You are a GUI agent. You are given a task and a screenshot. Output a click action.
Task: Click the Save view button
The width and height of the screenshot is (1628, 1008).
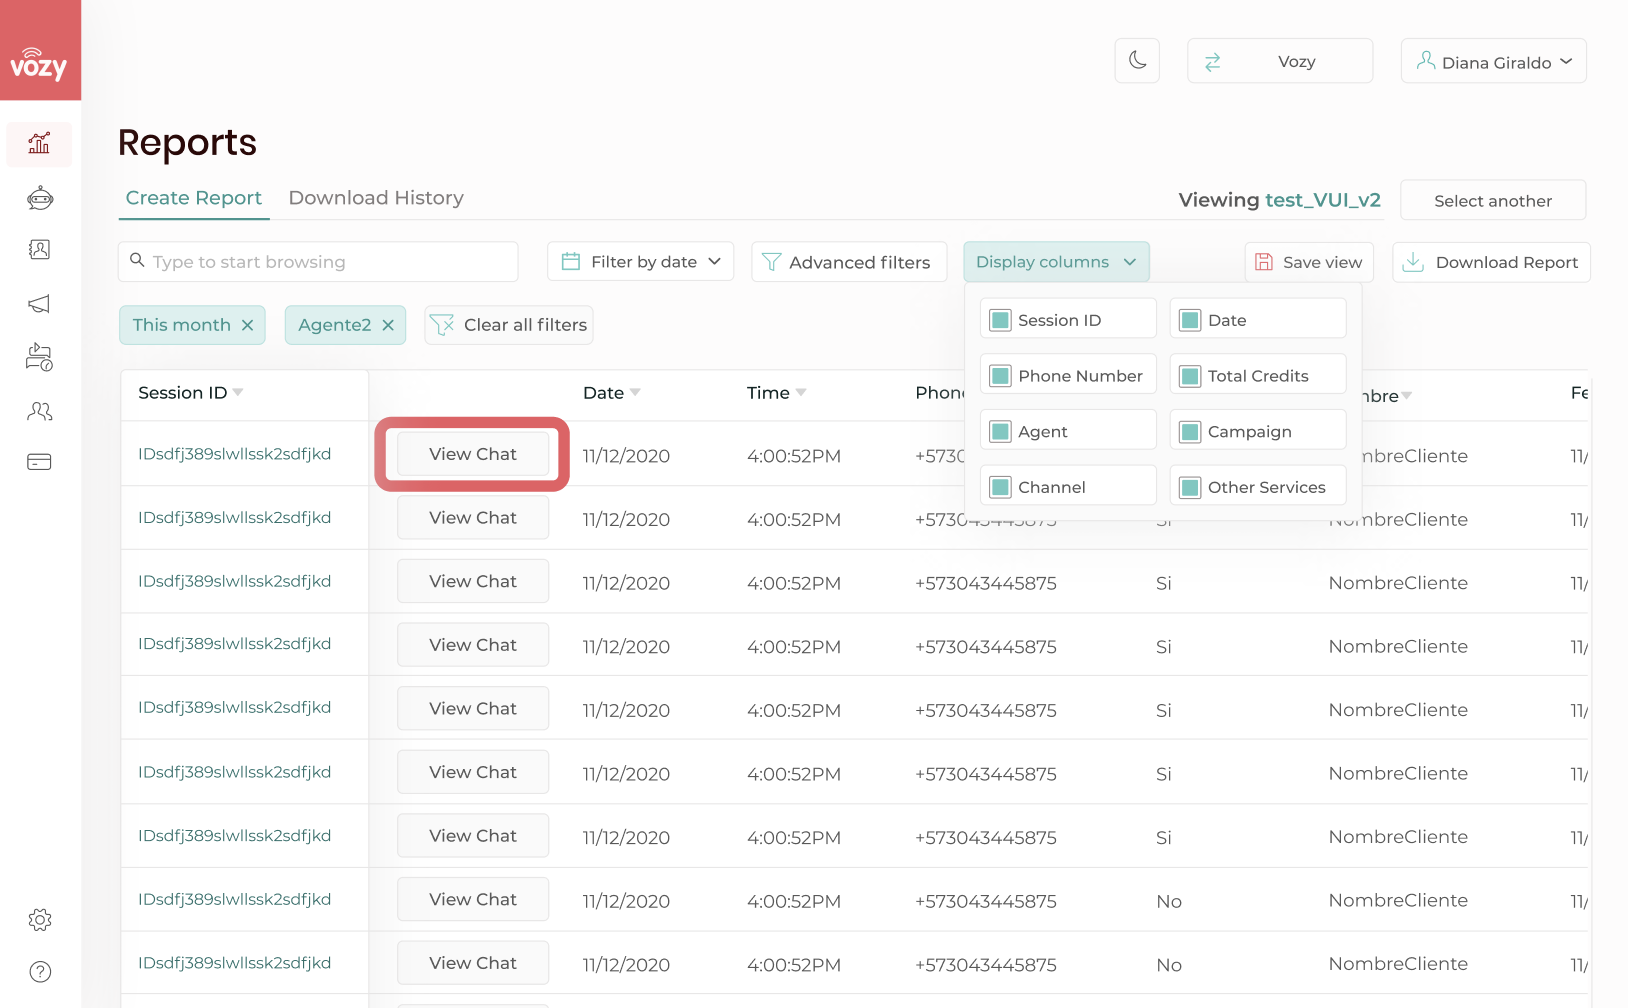pyautogui.click(x=1309, y=262)
